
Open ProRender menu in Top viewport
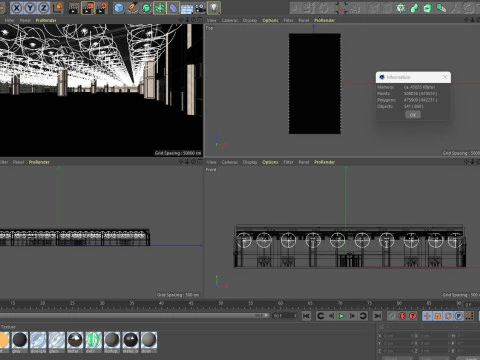pos(324,20)
